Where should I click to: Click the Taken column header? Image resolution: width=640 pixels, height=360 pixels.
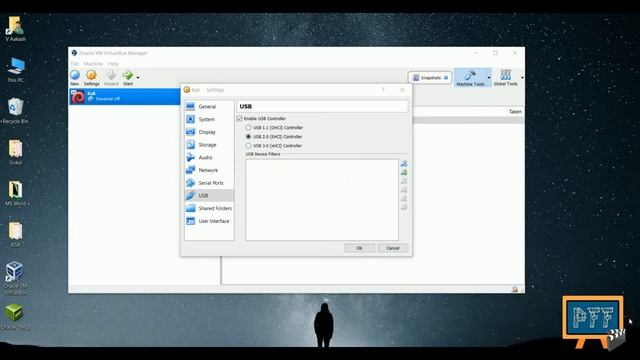(x=515, y=111)
